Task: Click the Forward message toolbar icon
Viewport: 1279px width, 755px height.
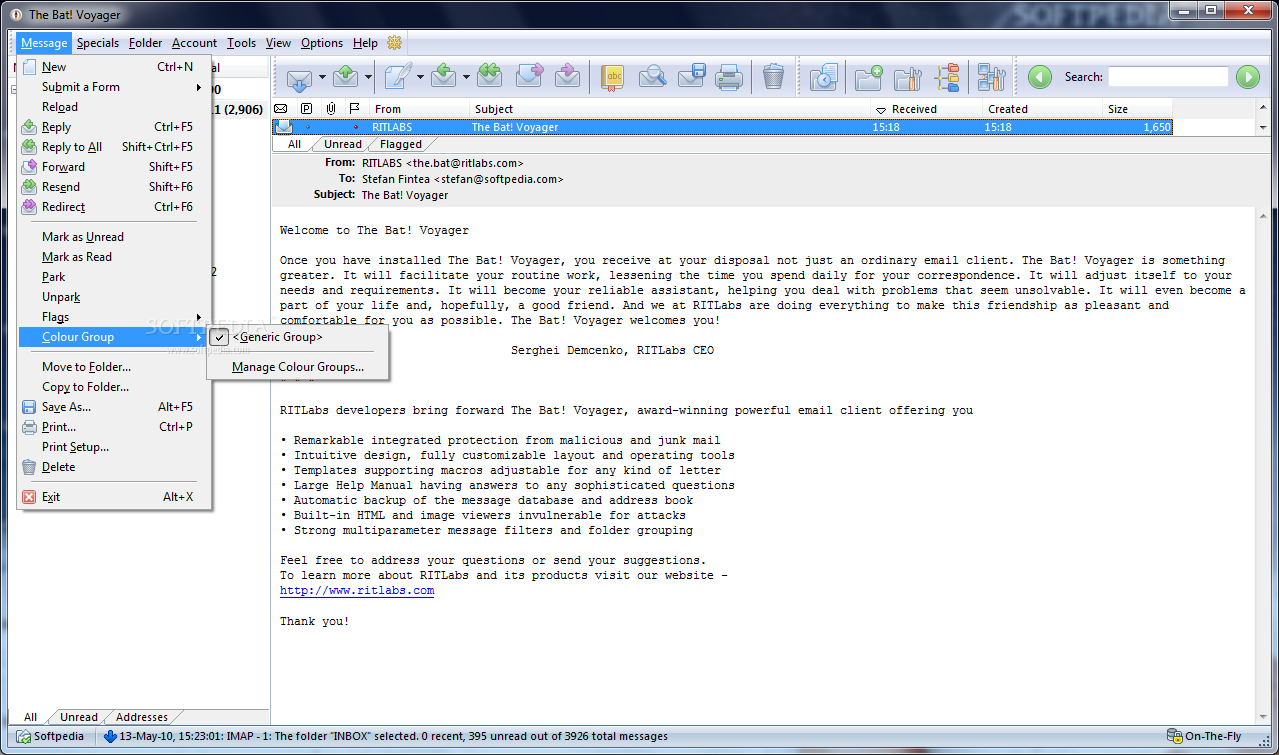Action: click(x=529, y=77)
